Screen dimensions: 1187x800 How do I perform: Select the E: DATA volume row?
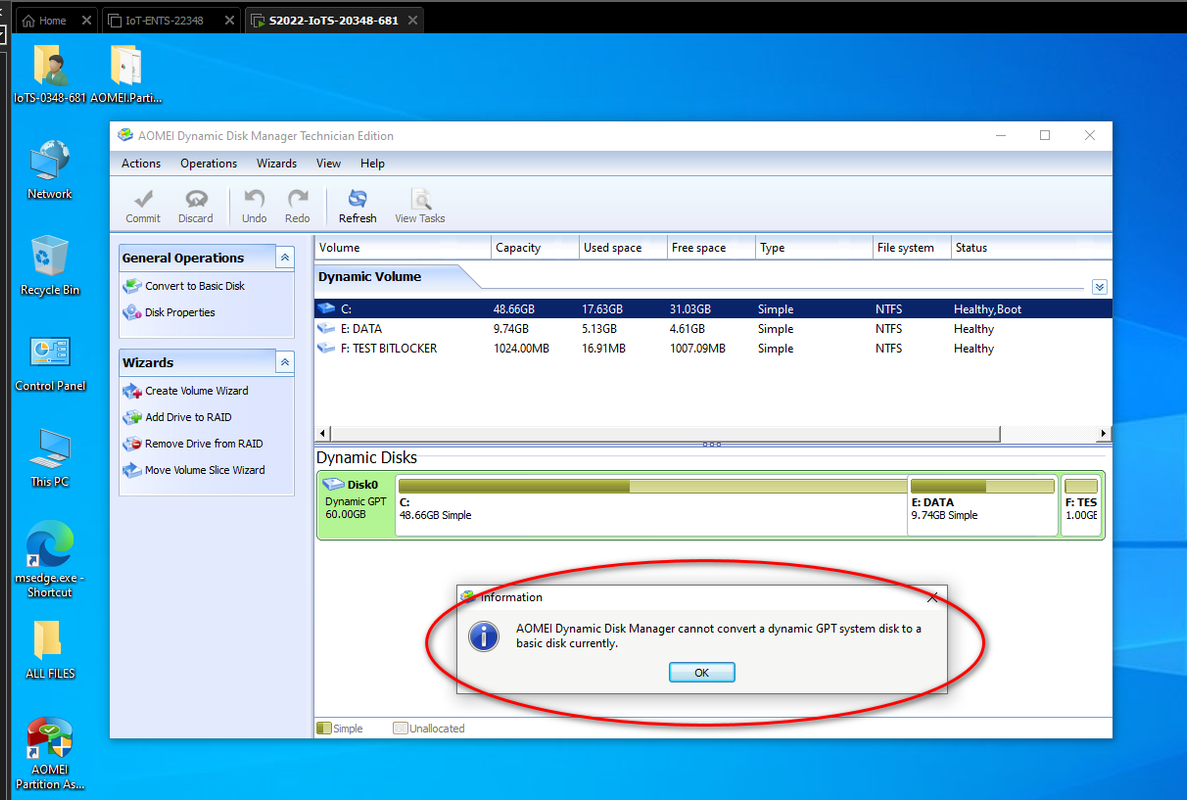pyautogui.click(x=713, y=328)
